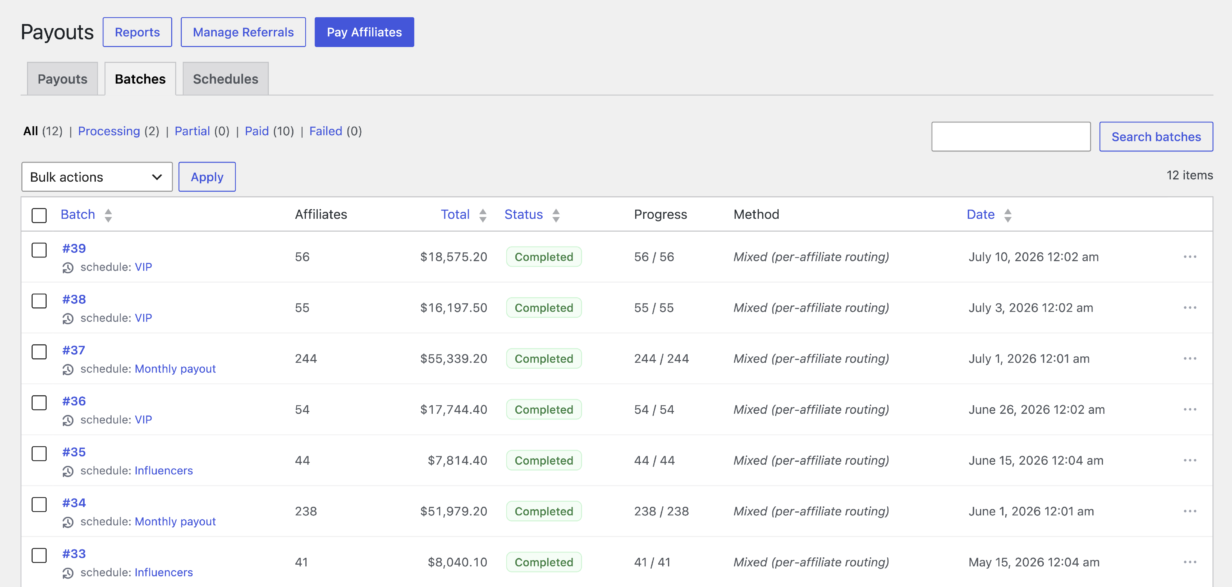Open the actions menu for batch #37
1232x587 pixels.
point(1189,359)
